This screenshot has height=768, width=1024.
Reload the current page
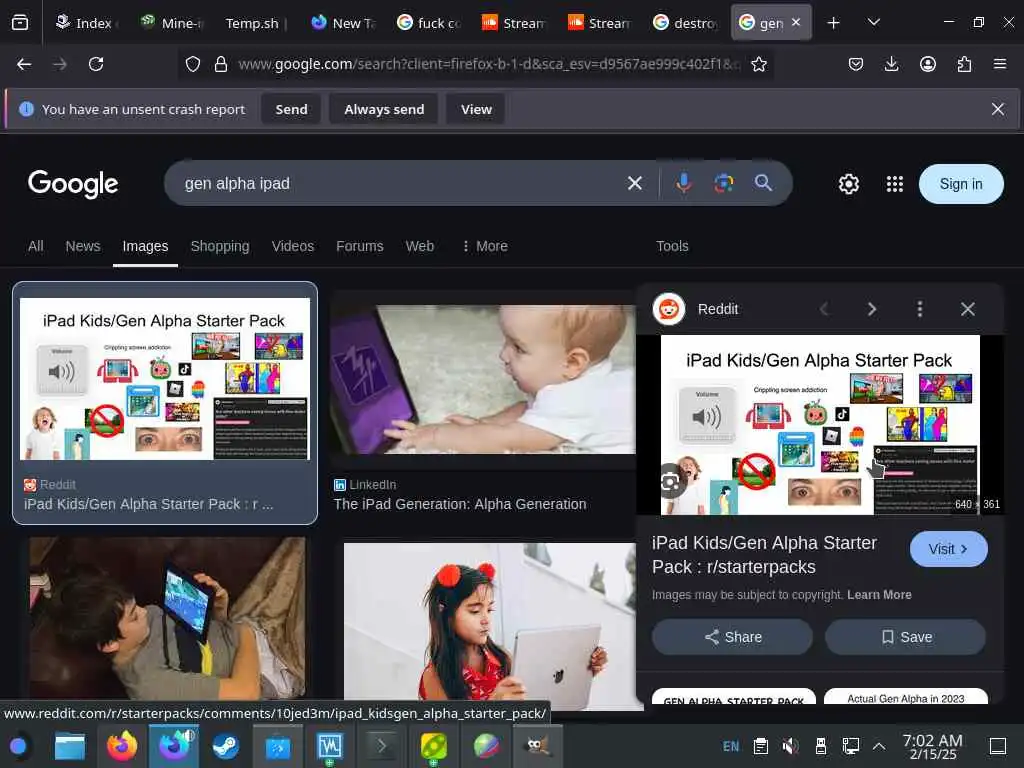pyautogui.click(x=96, y=64)
